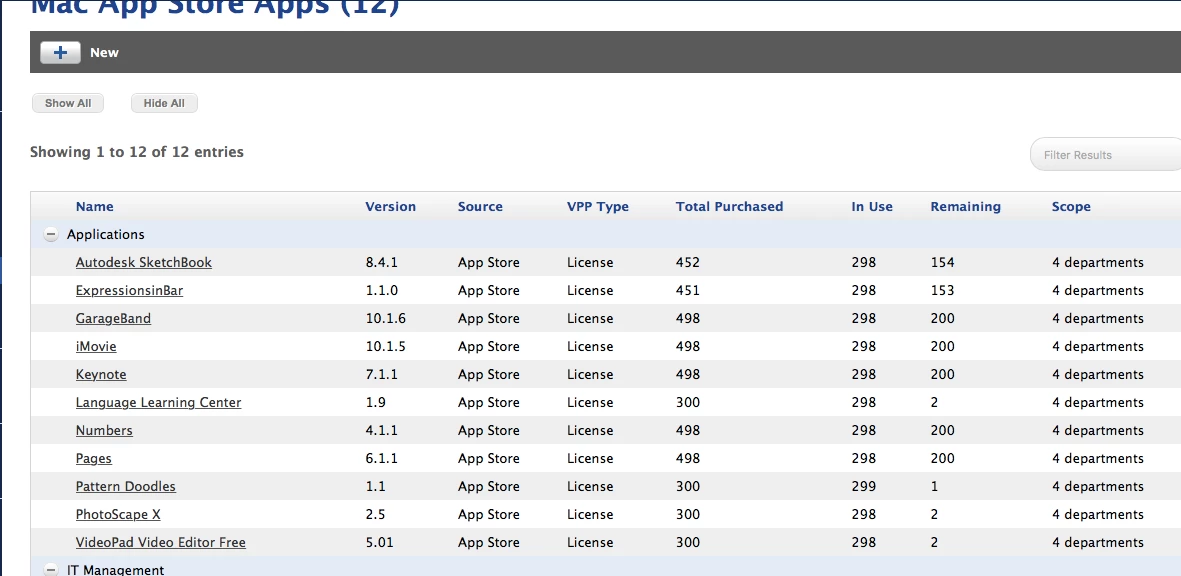Click total purchased 451 cell
Screen dimensions: 1181x576
pos(688,291)
